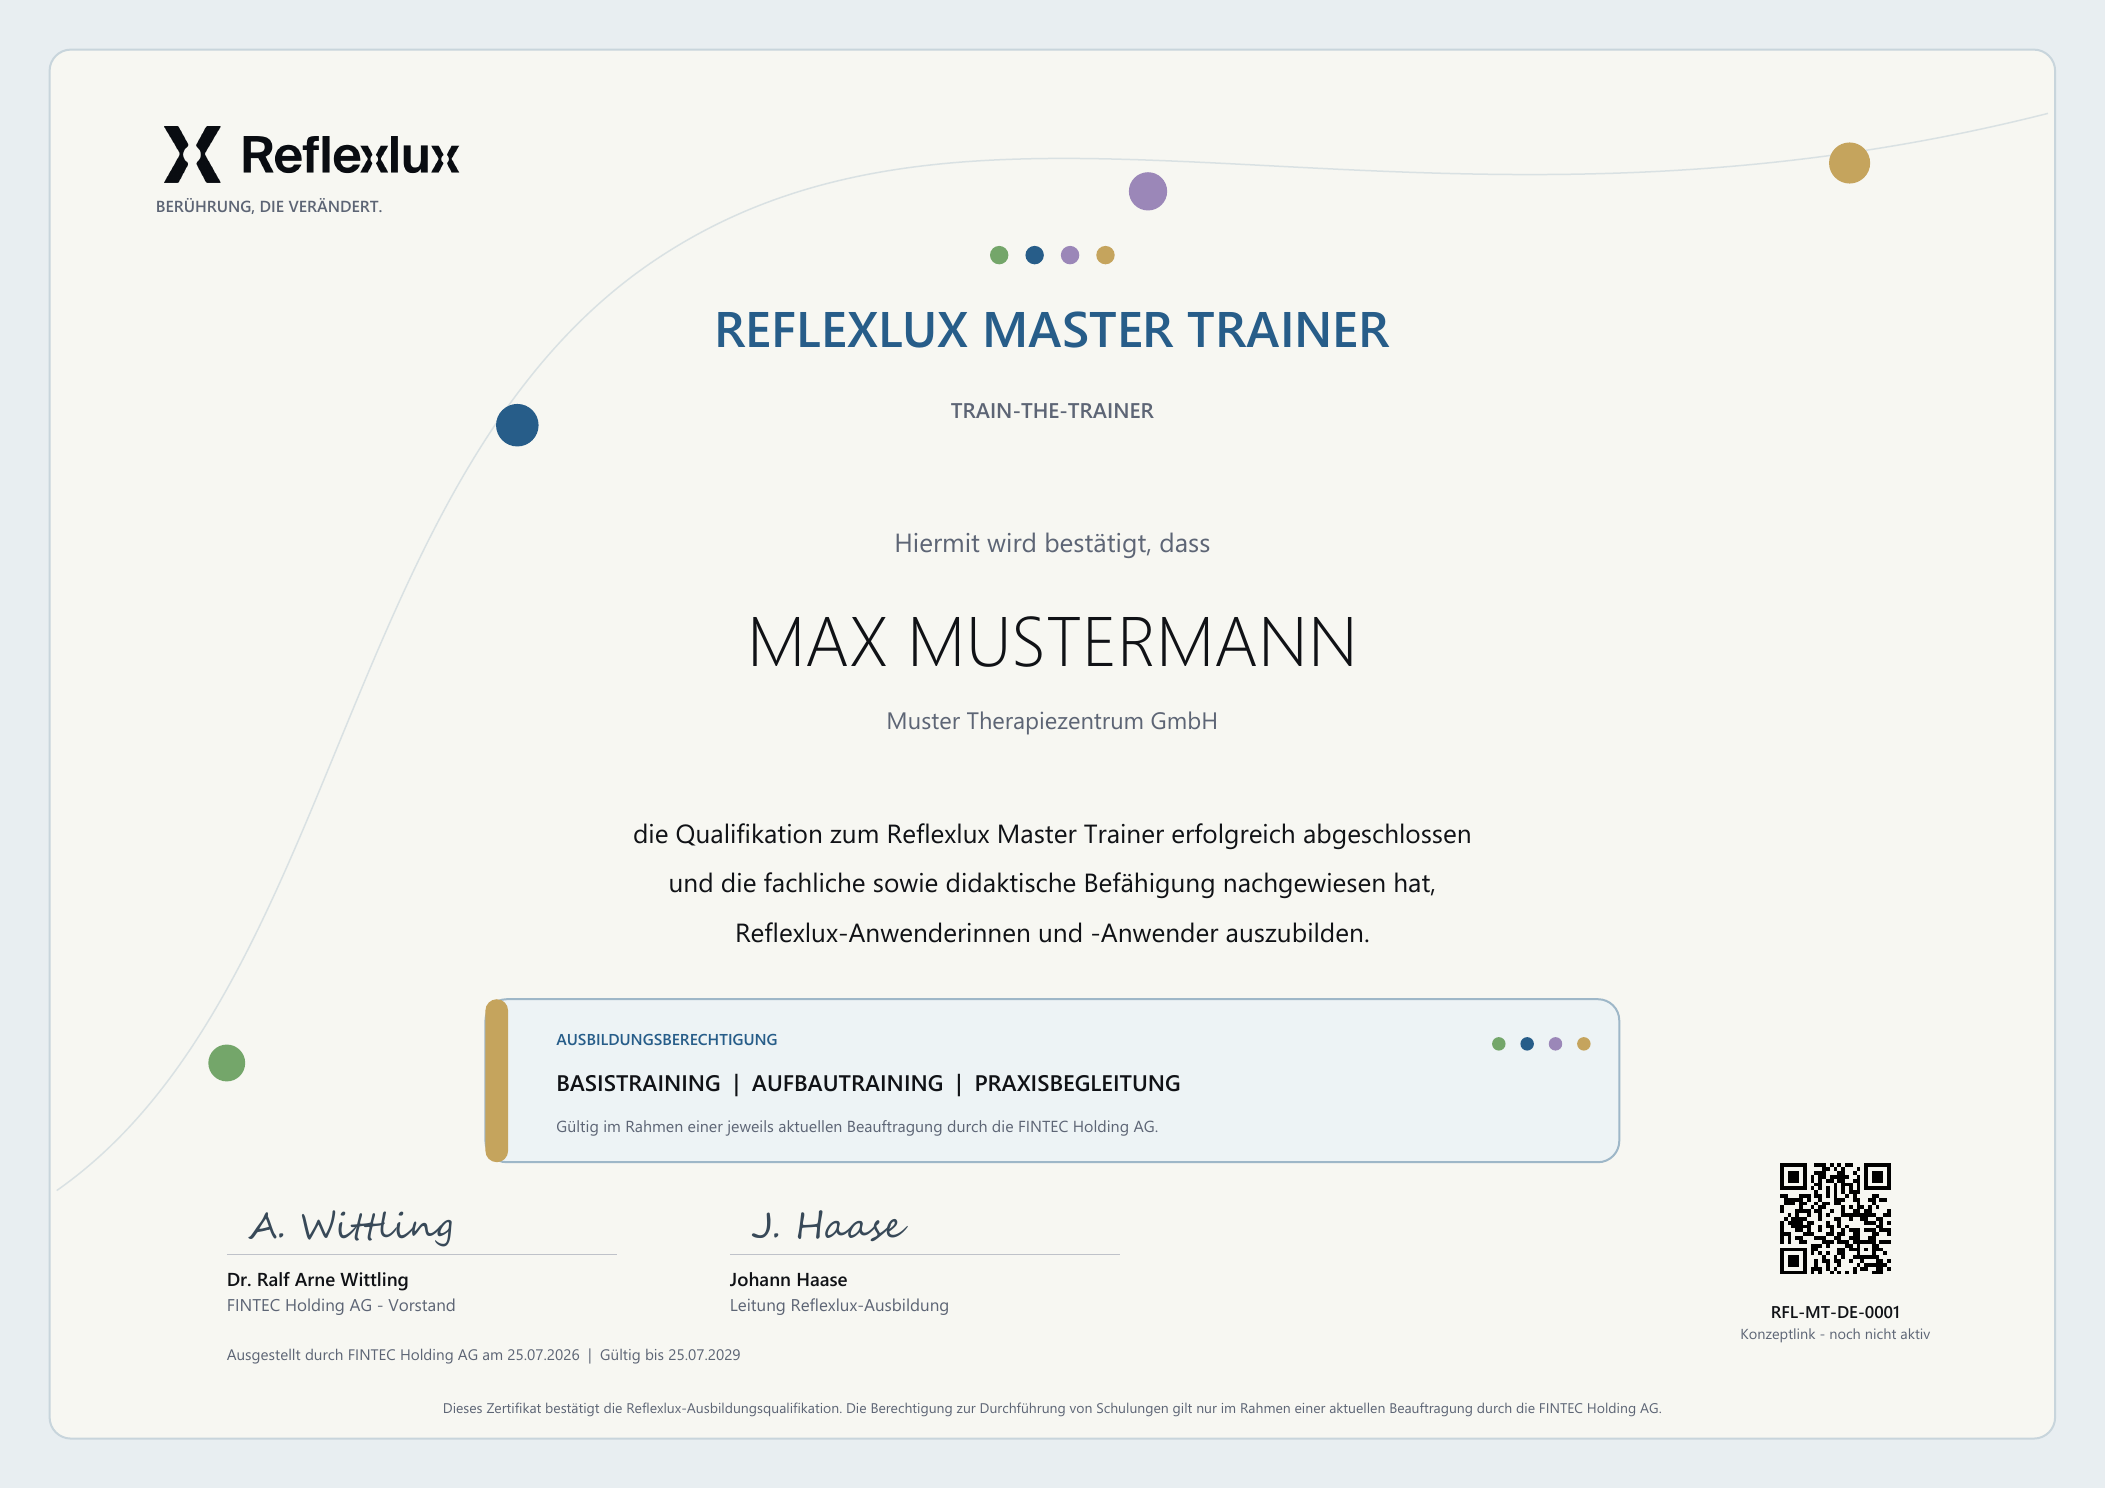Click the Reflexlux wordmark text
This screenshot has height=1489, width=2105.
[x=350, y=155]
